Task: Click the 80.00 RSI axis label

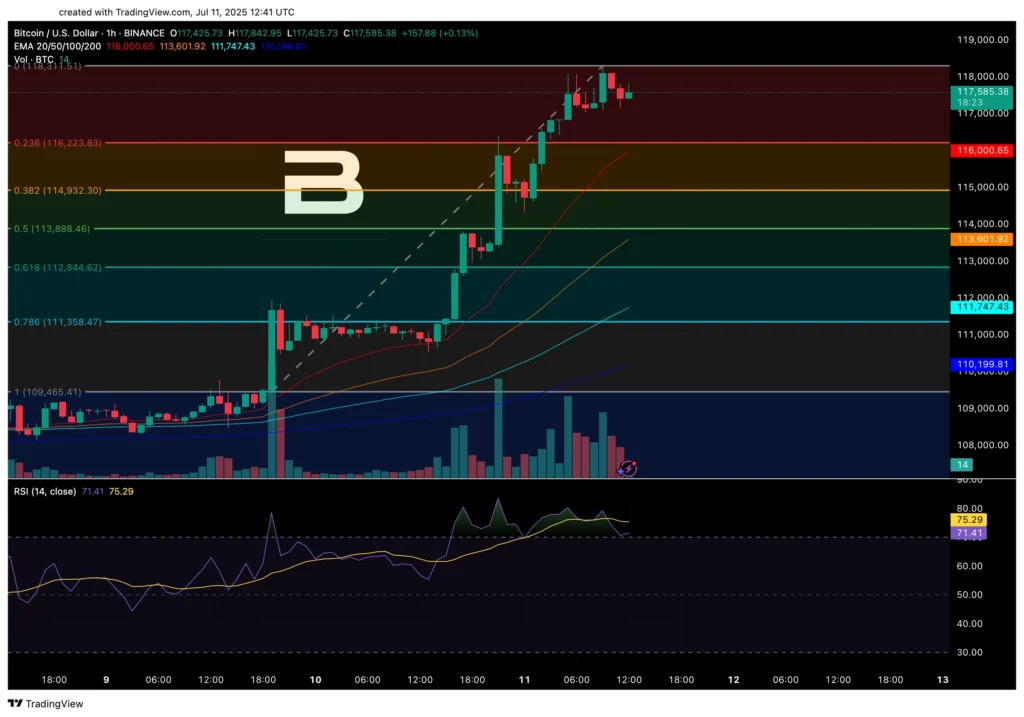Action: click(x=970, y=508)
